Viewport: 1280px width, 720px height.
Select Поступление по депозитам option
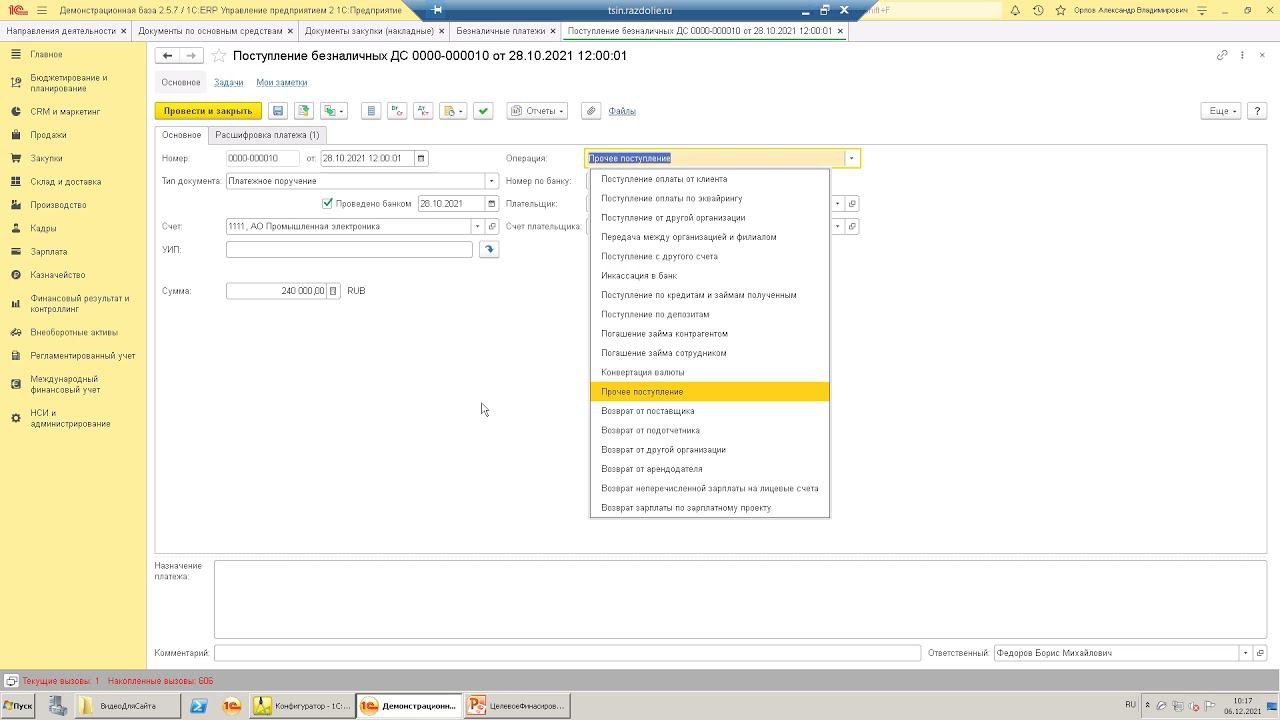click(710, 314)
